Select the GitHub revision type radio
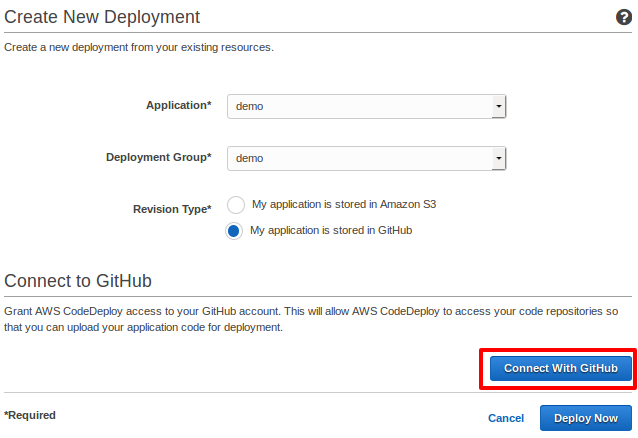The image size is (638, 438). pyautogui.click(x=234, y=231)
